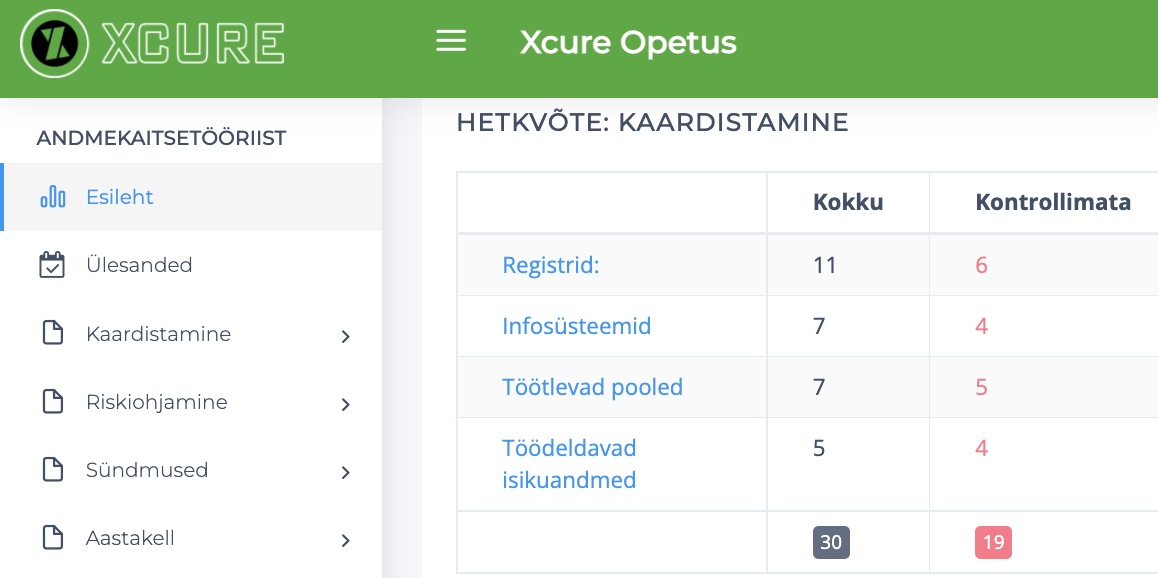Toggle the hamburger menu button
The width and height of the screenshot is (1158, 578).
click(x=451, y=41)
